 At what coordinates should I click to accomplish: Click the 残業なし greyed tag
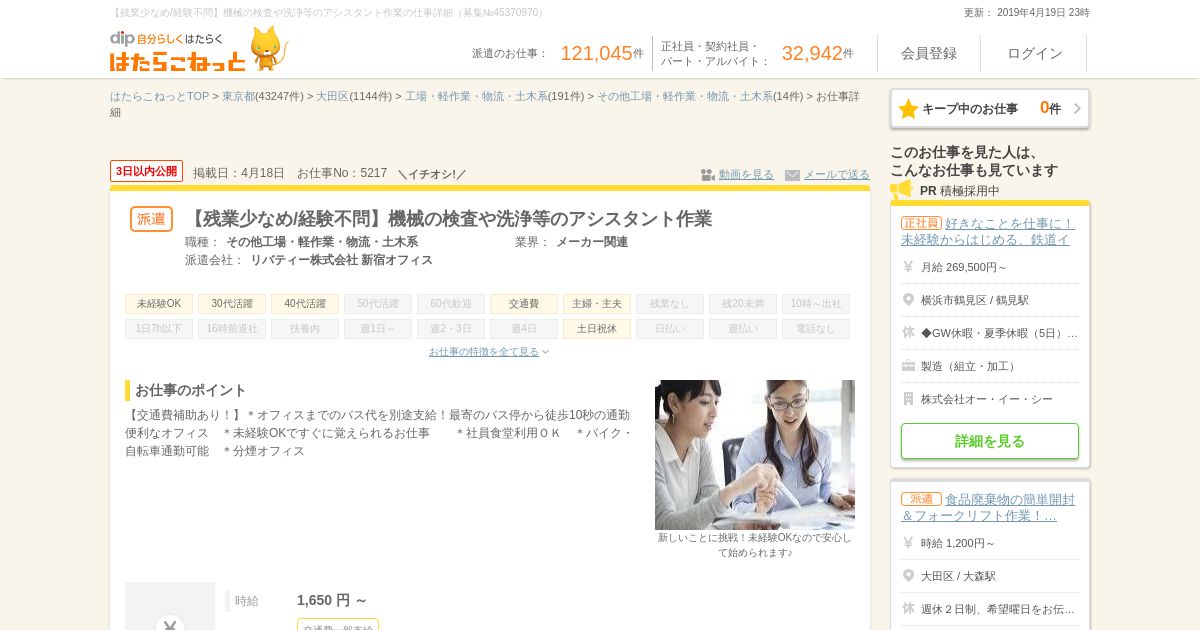pyautogui.click(x=670, y=304)
